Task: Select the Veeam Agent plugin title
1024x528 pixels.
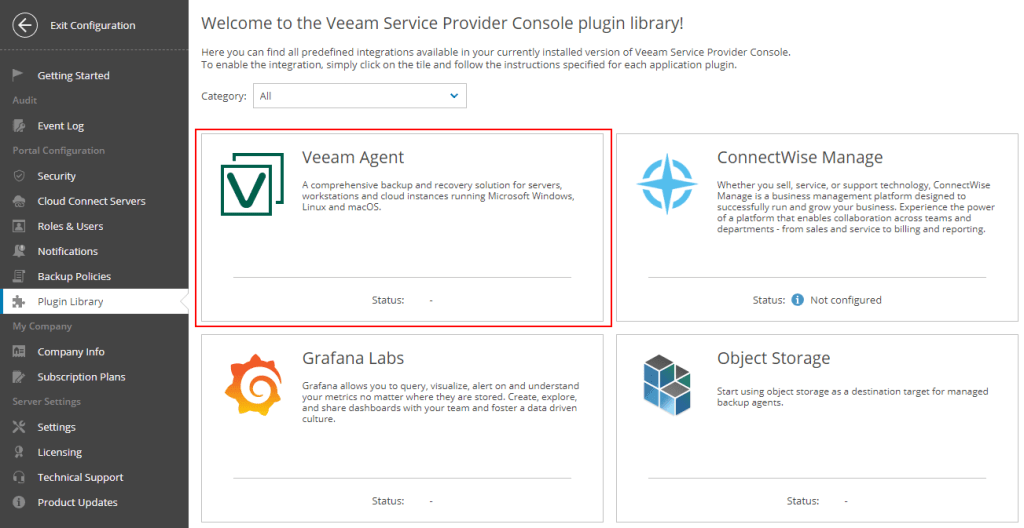Action: [353, 157]
